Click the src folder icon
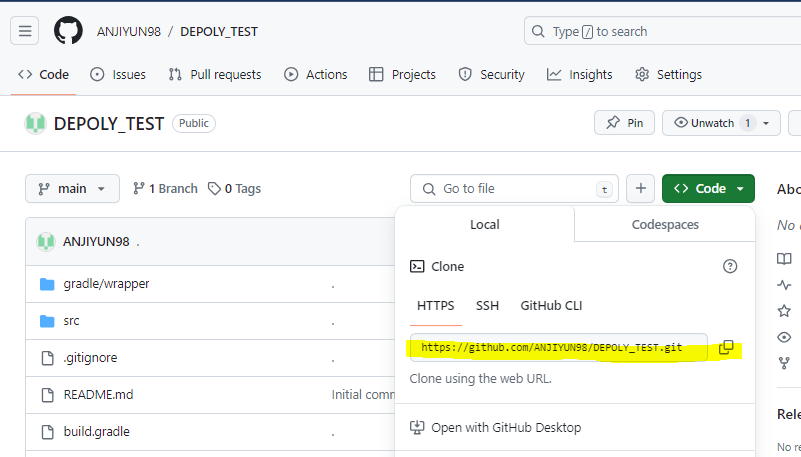Screen dimensions: 801x457 [x=47, y=321]
